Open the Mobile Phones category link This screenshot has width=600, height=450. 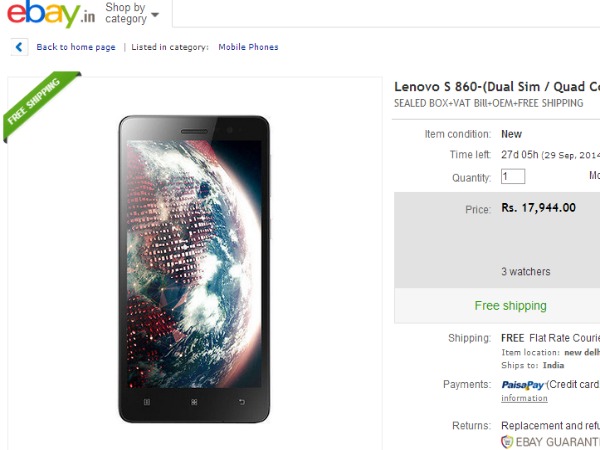point(251,47)
